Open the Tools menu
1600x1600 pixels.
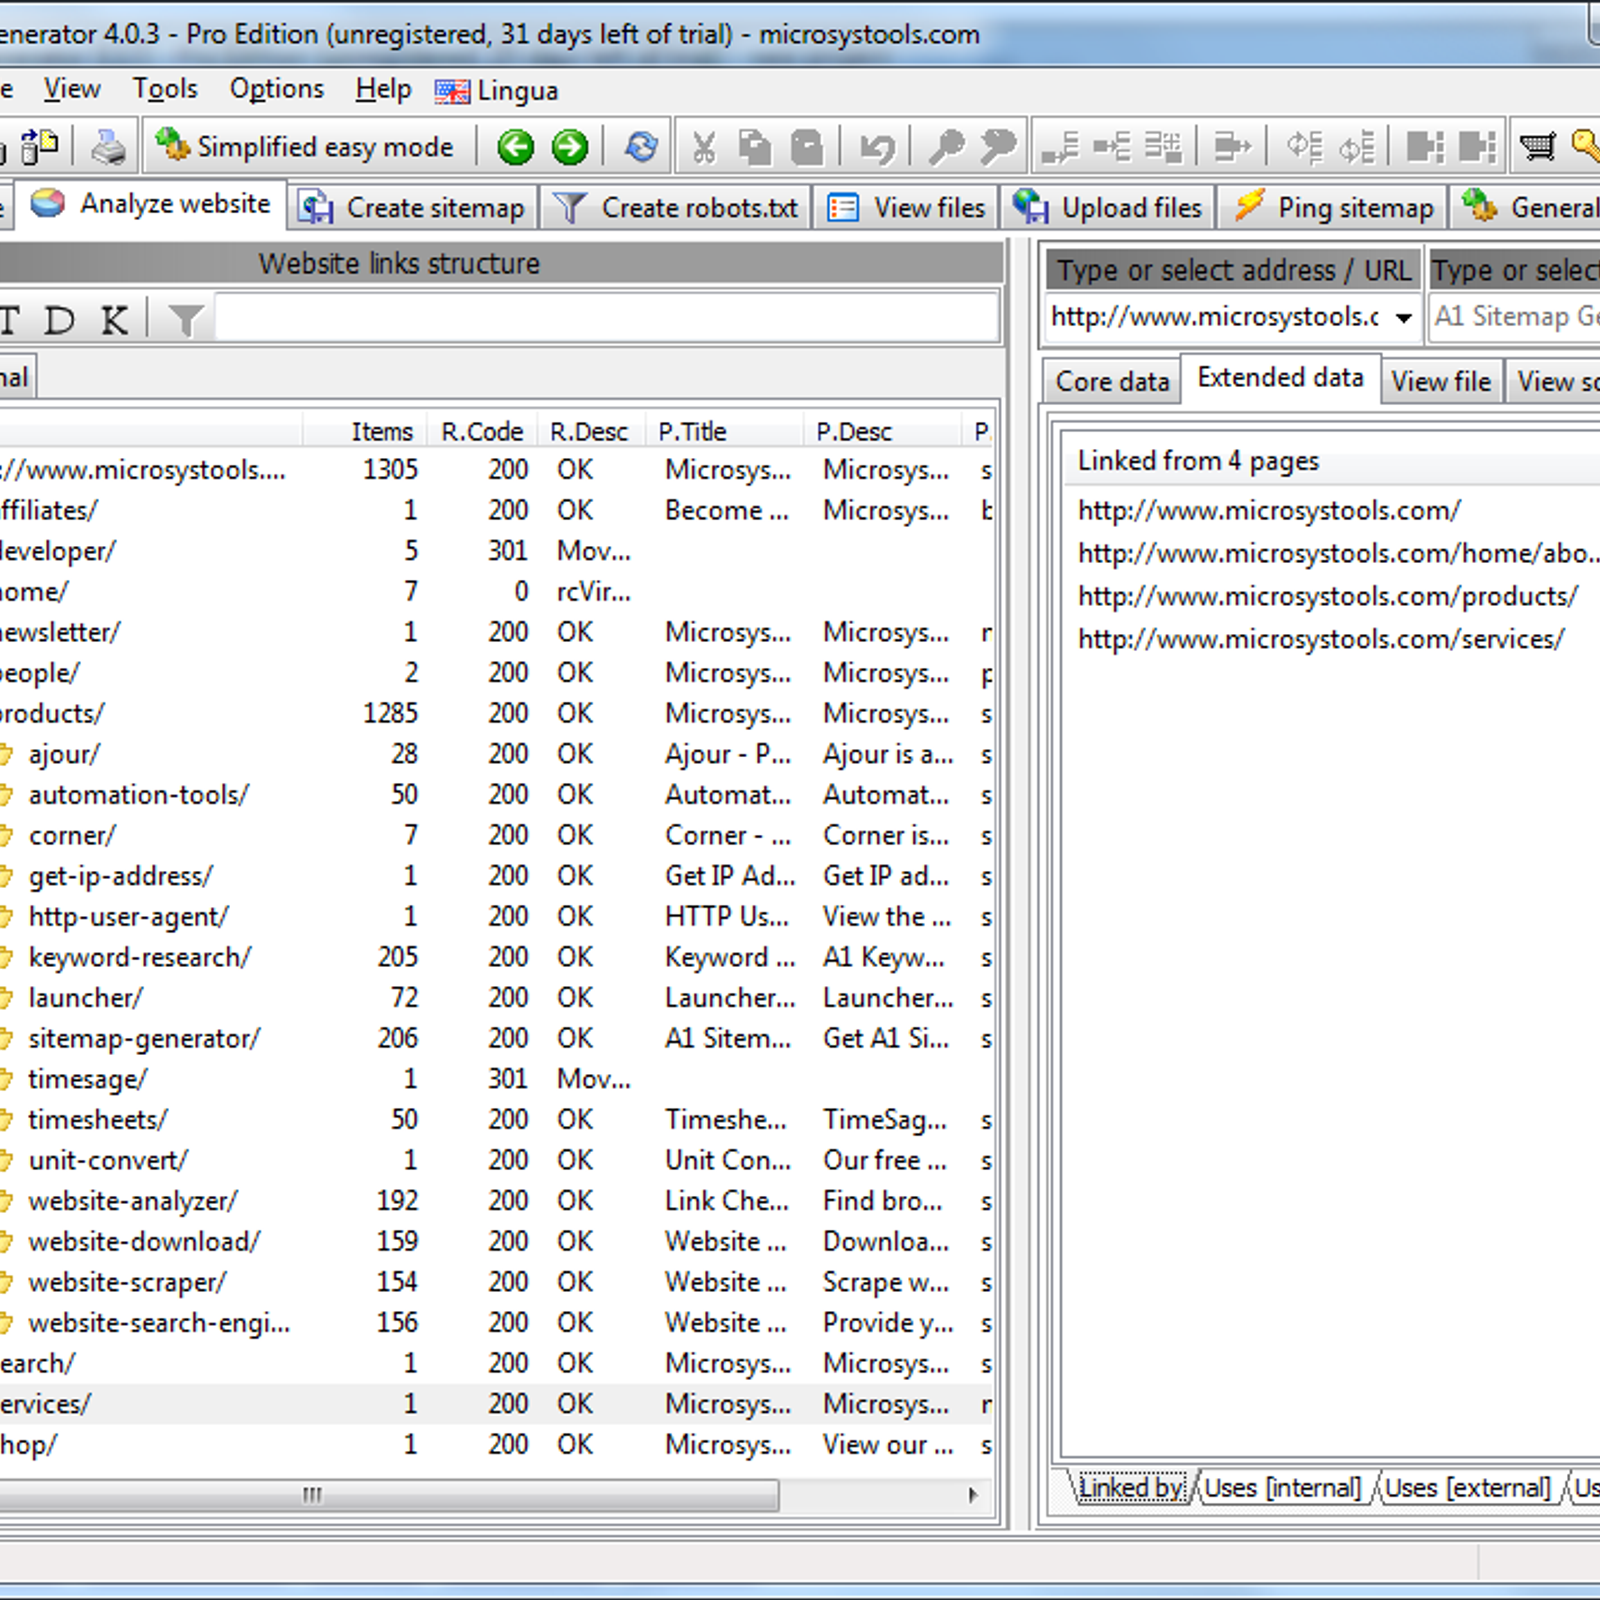click(x=166, y=89)
